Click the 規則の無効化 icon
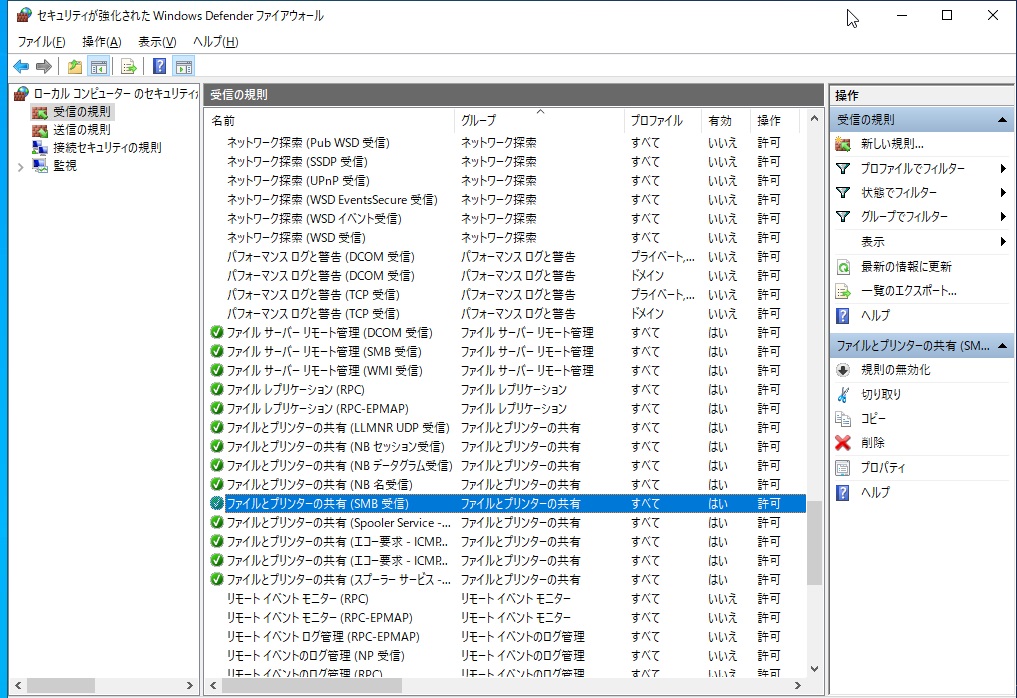 843,370
